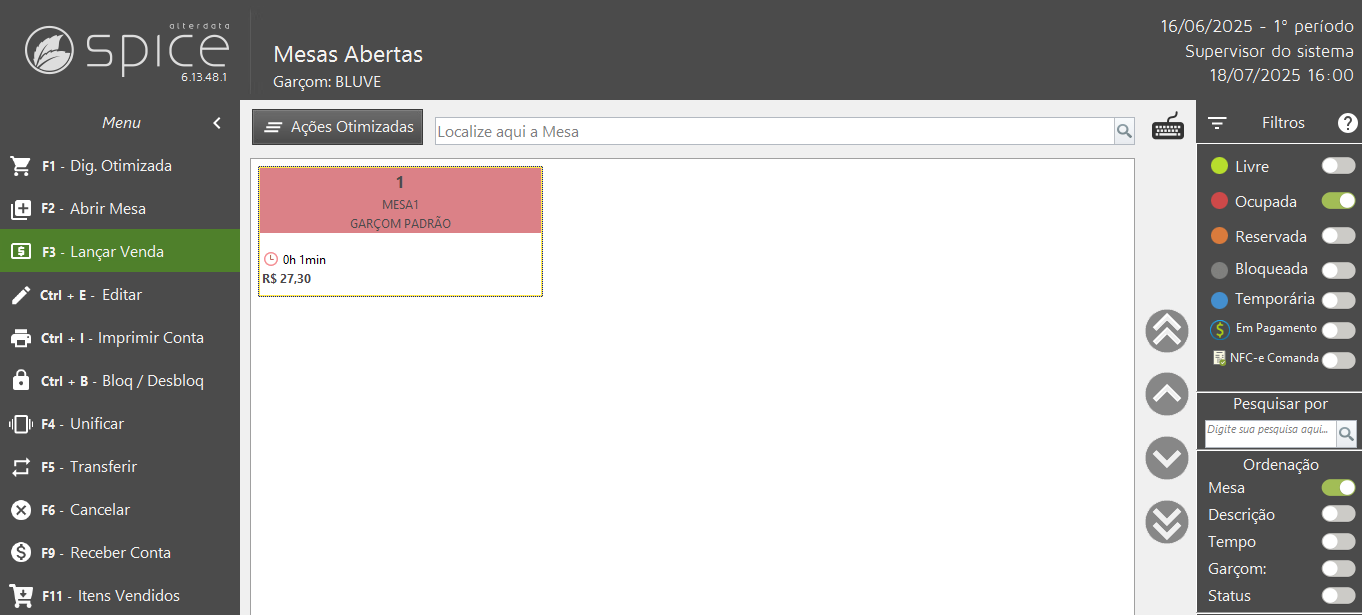
Task: Turn on Reservada filter switch
Action: click(1338, 236)
